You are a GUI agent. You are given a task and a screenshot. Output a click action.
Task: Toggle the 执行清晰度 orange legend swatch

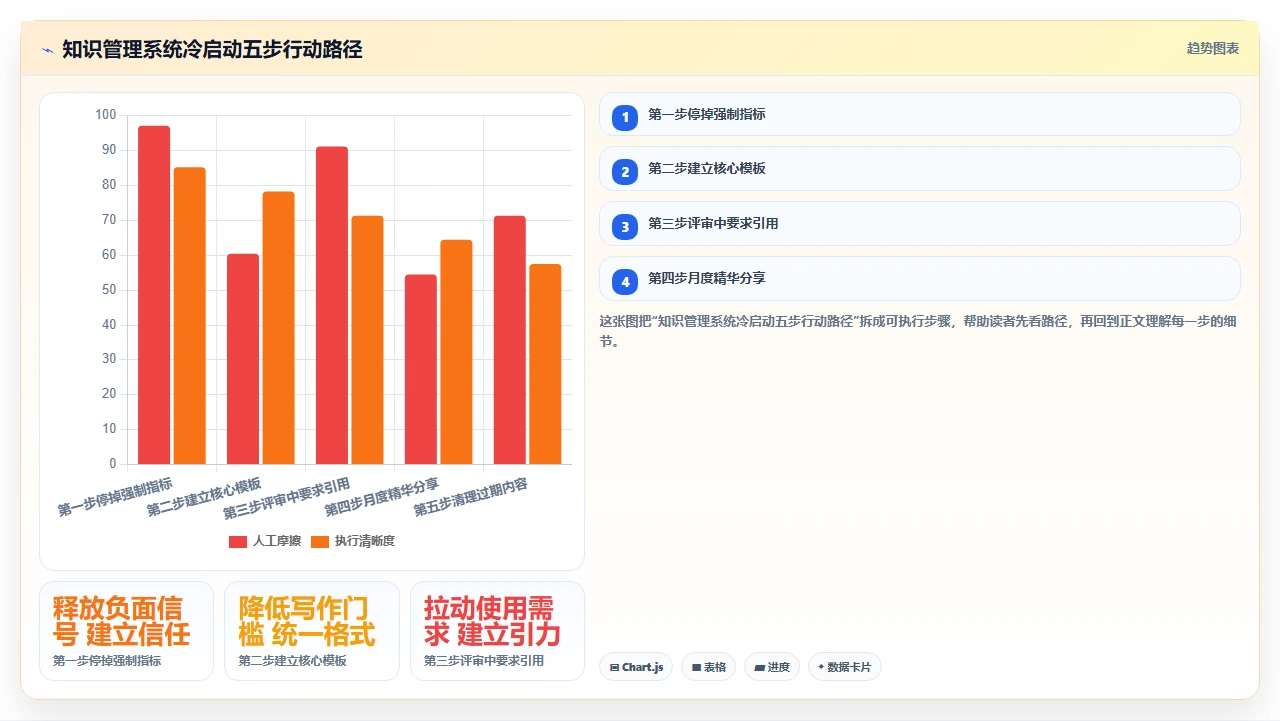pyautogui.click(x=320, y=541)
